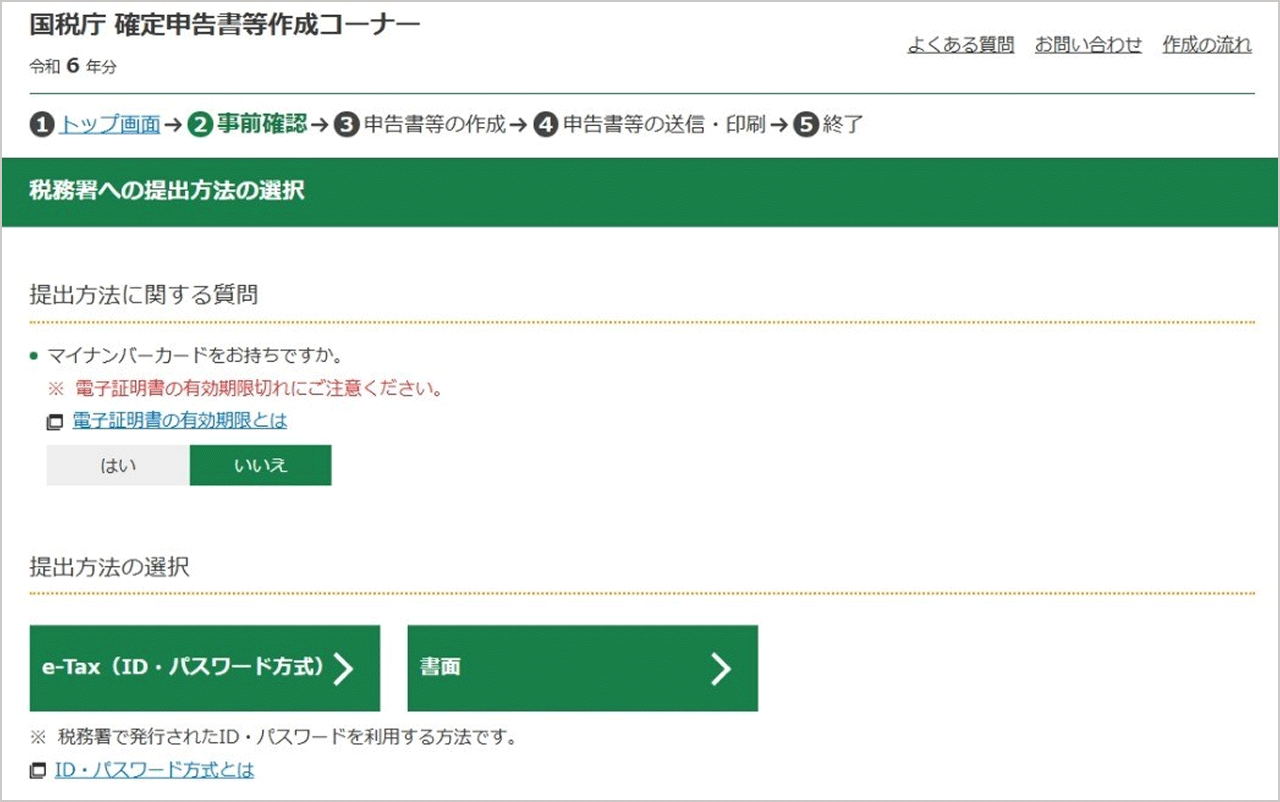Select はい for the マイナンバーカード question
This screenshot has height=802, width=1280.
point(117,465)
